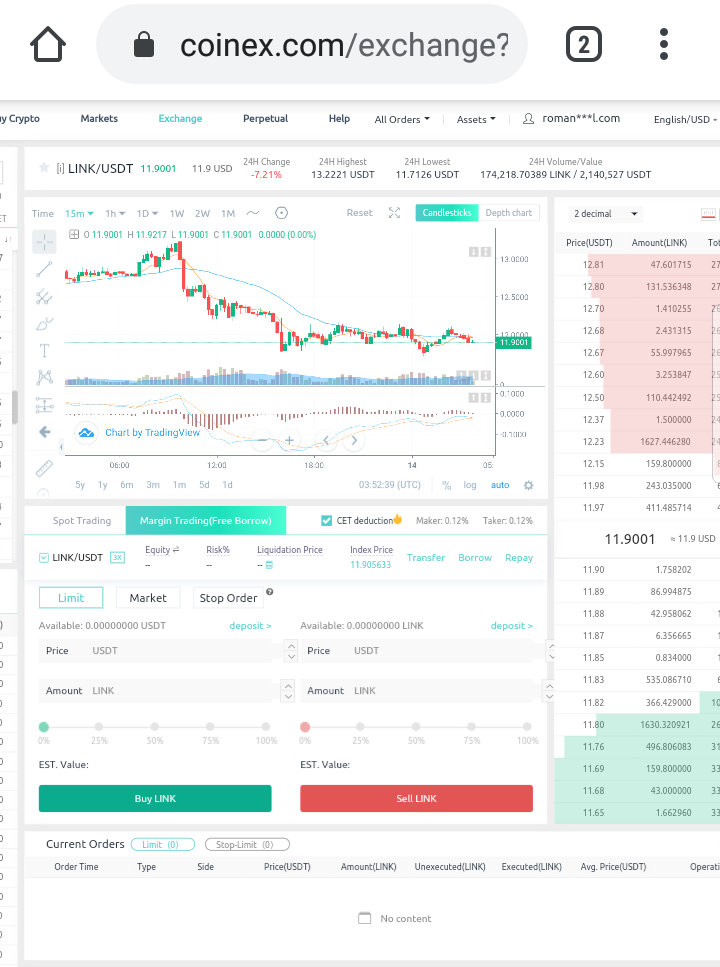Open the Perpetual nav item
The width and height of the screenshot is (720, 967).
coord(265,118)
